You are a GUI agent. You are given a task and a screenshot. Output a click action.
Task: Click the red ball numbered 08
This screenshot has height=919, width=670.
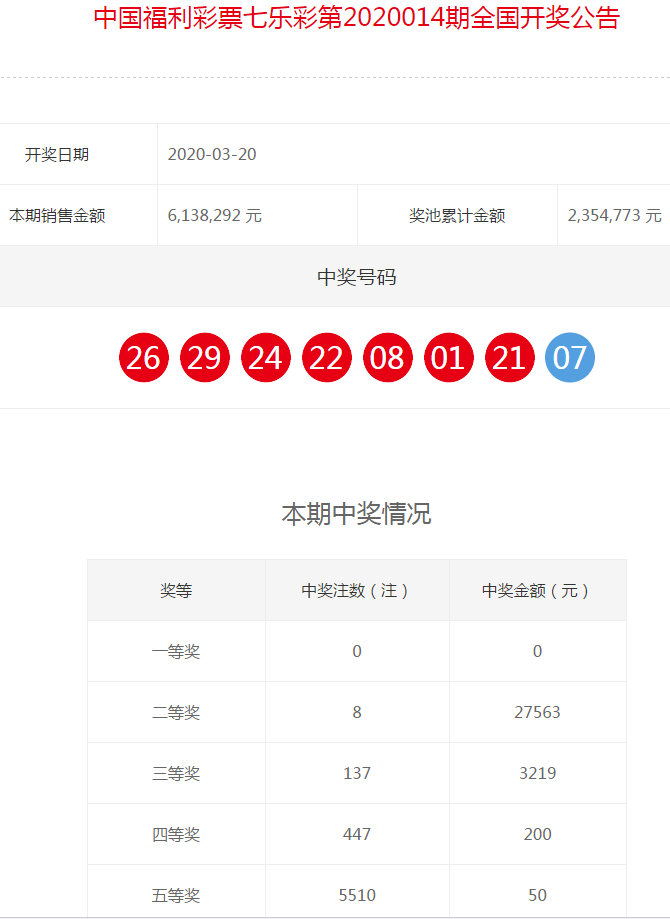pyautogui.click(x=387, y=357)
